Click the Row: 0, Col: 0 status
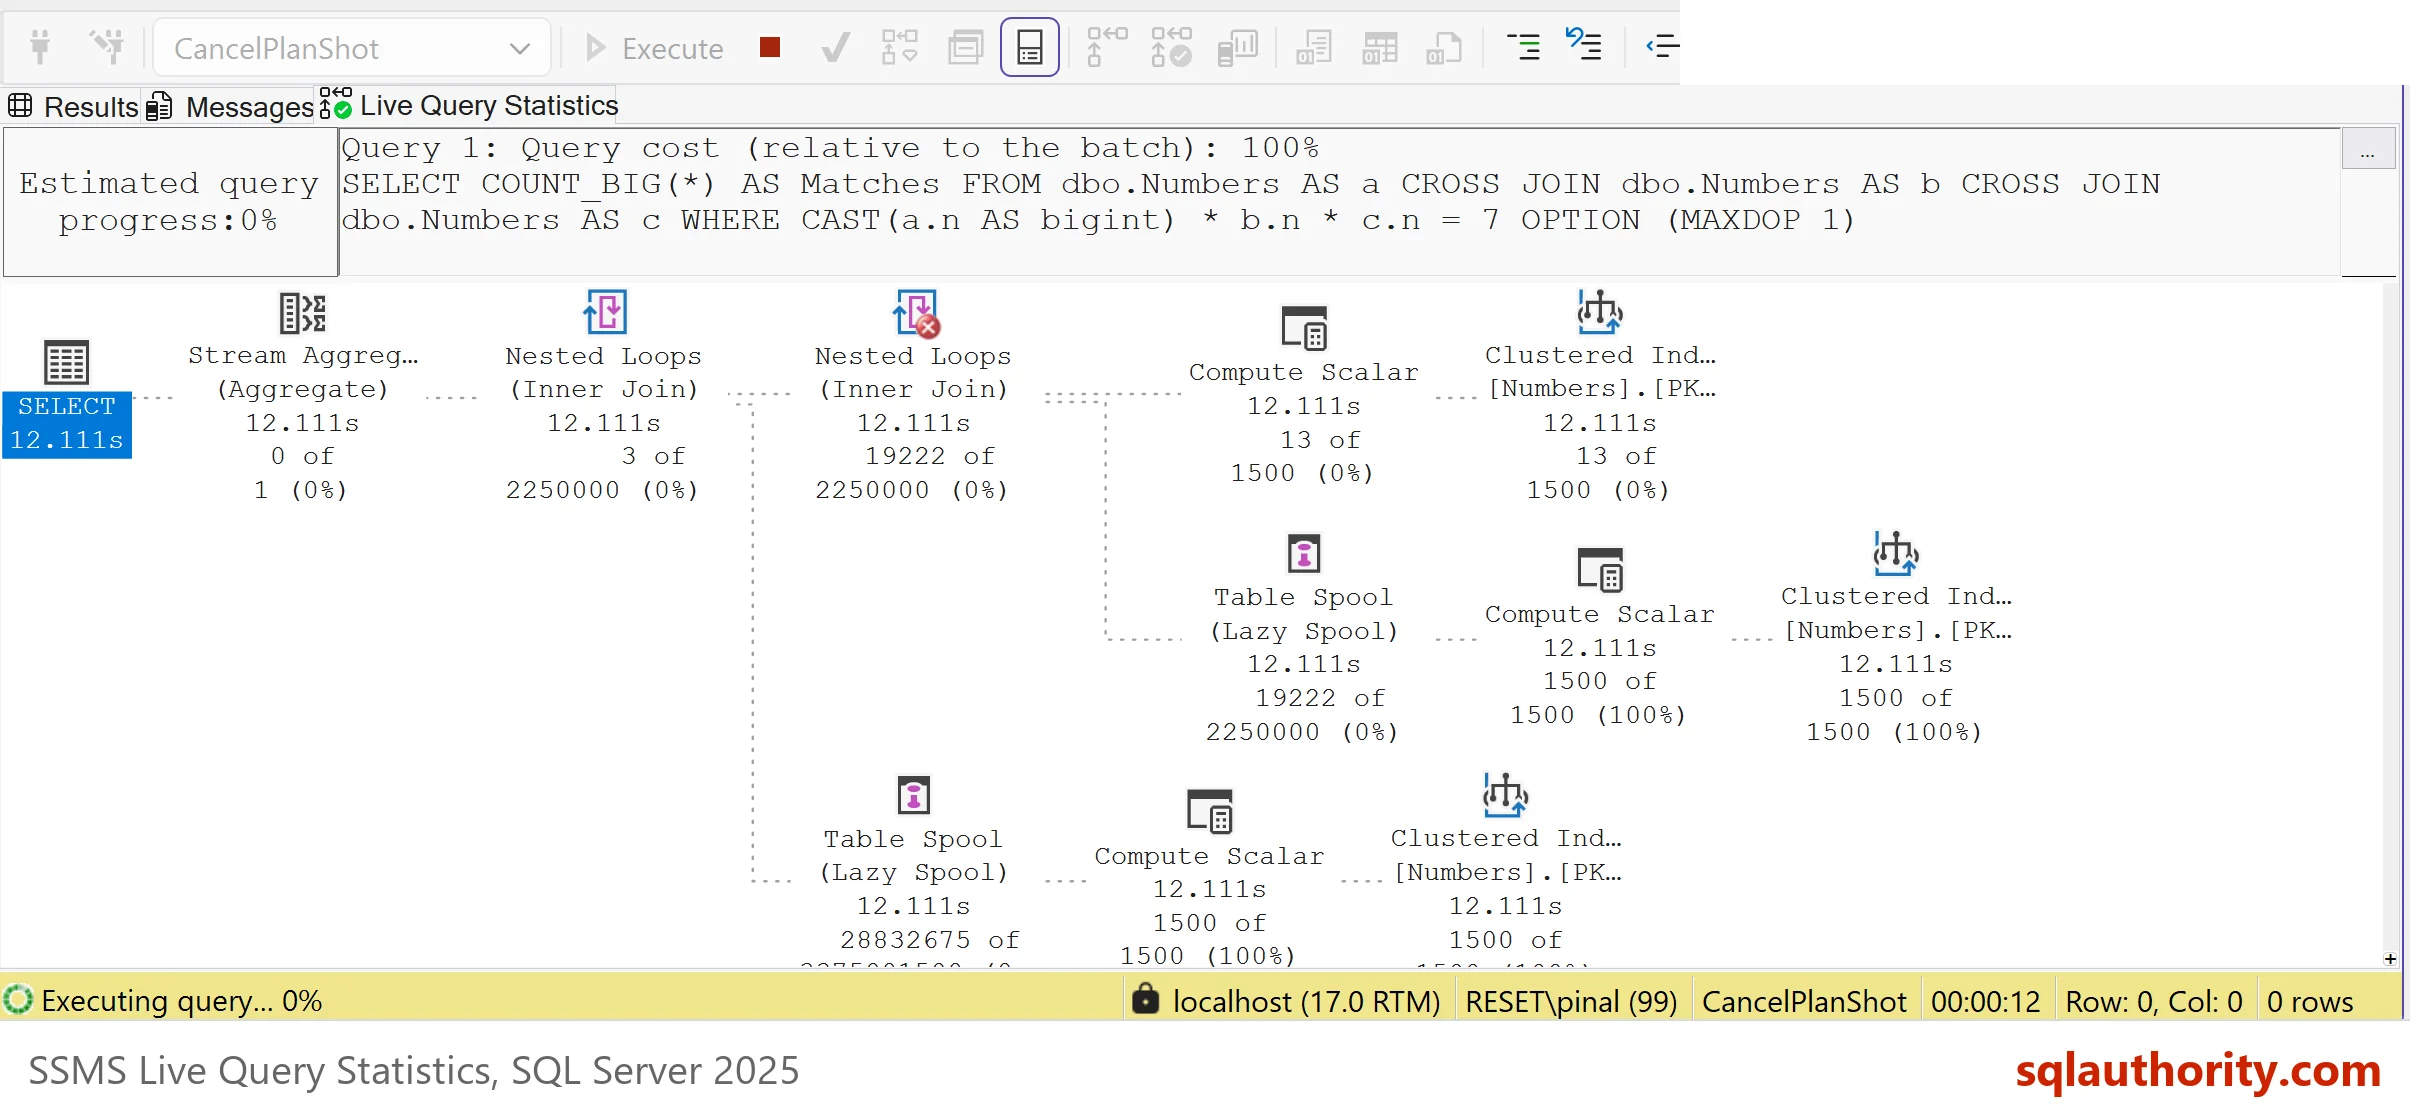The width and height of the screenshot is (2410, 1115). pyautogui.click(x=2154, y=1001)
